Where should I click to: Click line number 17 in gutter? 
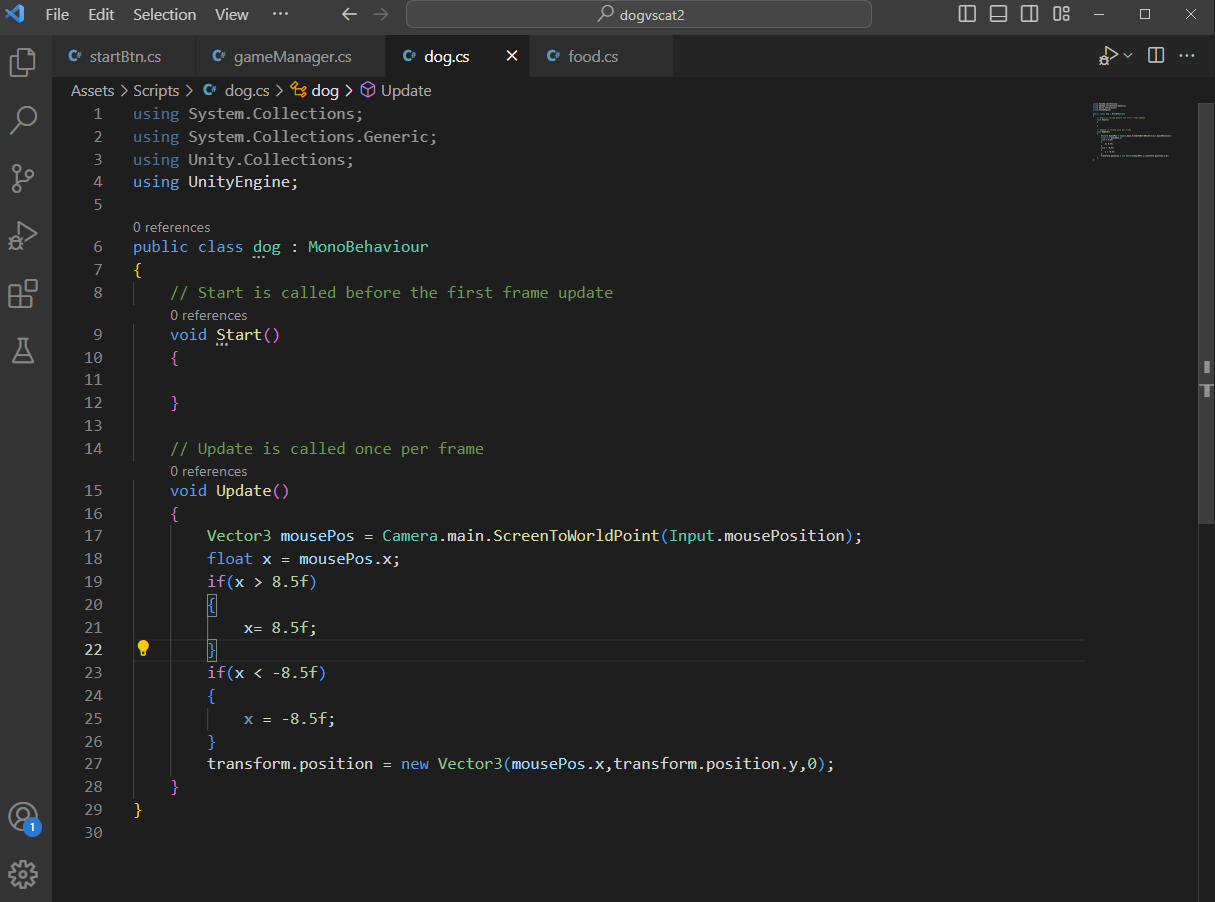(94, 536)
